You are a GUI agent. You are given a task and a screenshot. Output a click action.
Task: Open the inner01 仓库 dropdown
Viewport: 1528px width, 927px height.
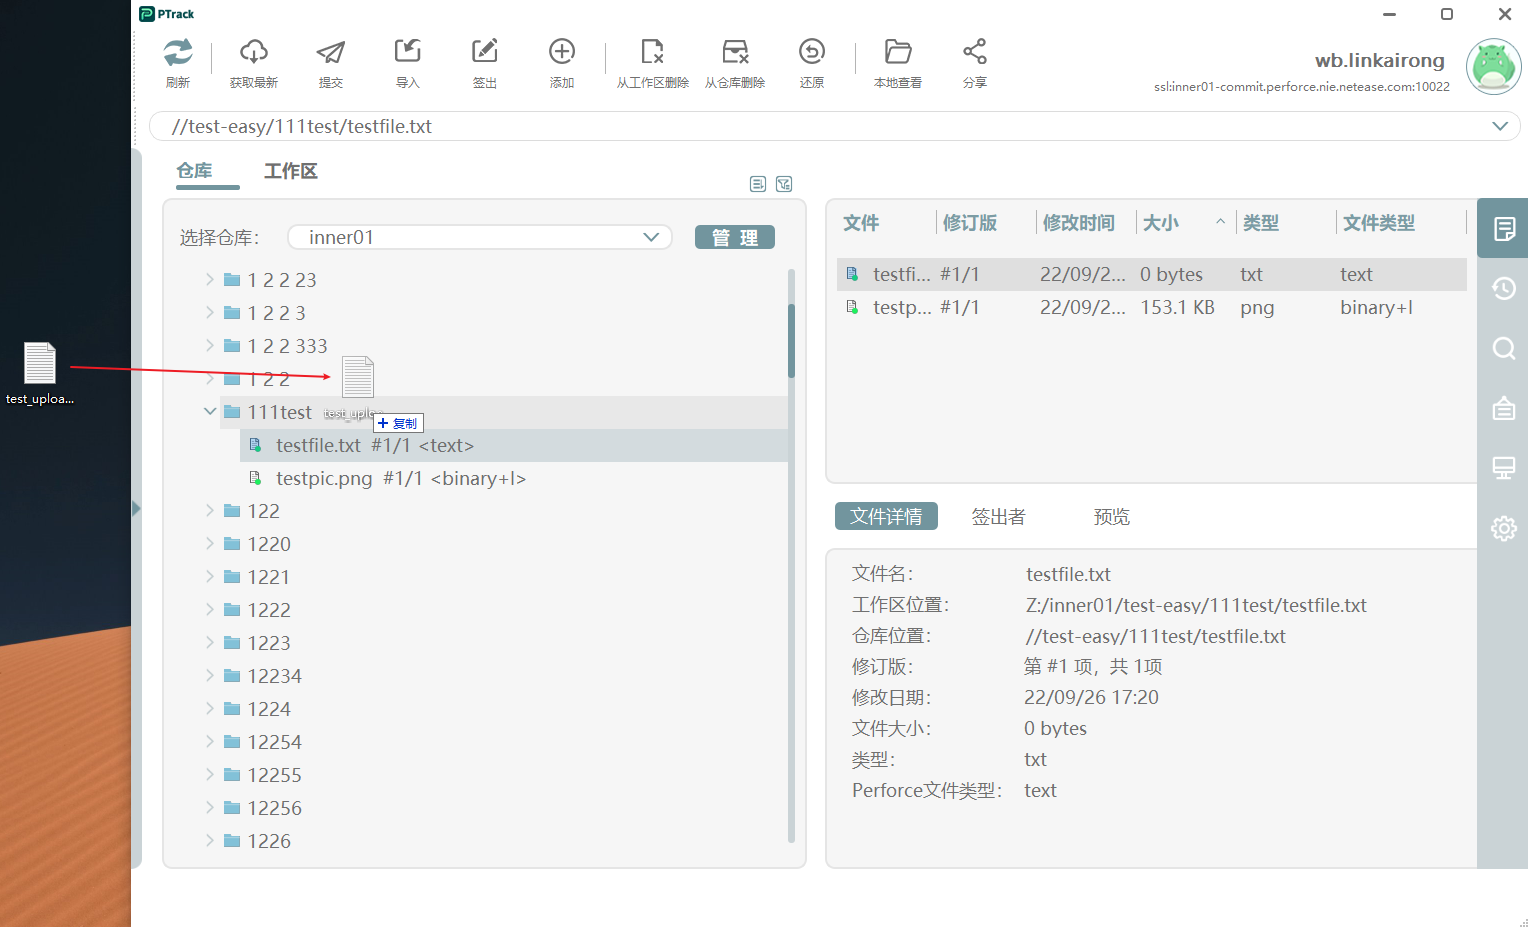click(480, 237)
